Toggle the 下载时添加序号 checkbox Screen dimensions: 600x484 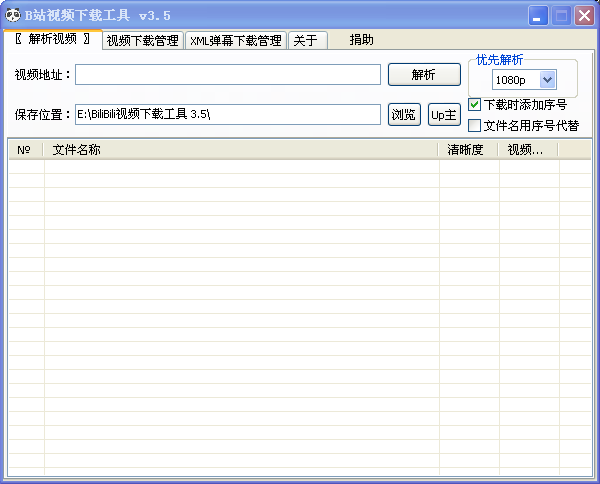(474, 104)
